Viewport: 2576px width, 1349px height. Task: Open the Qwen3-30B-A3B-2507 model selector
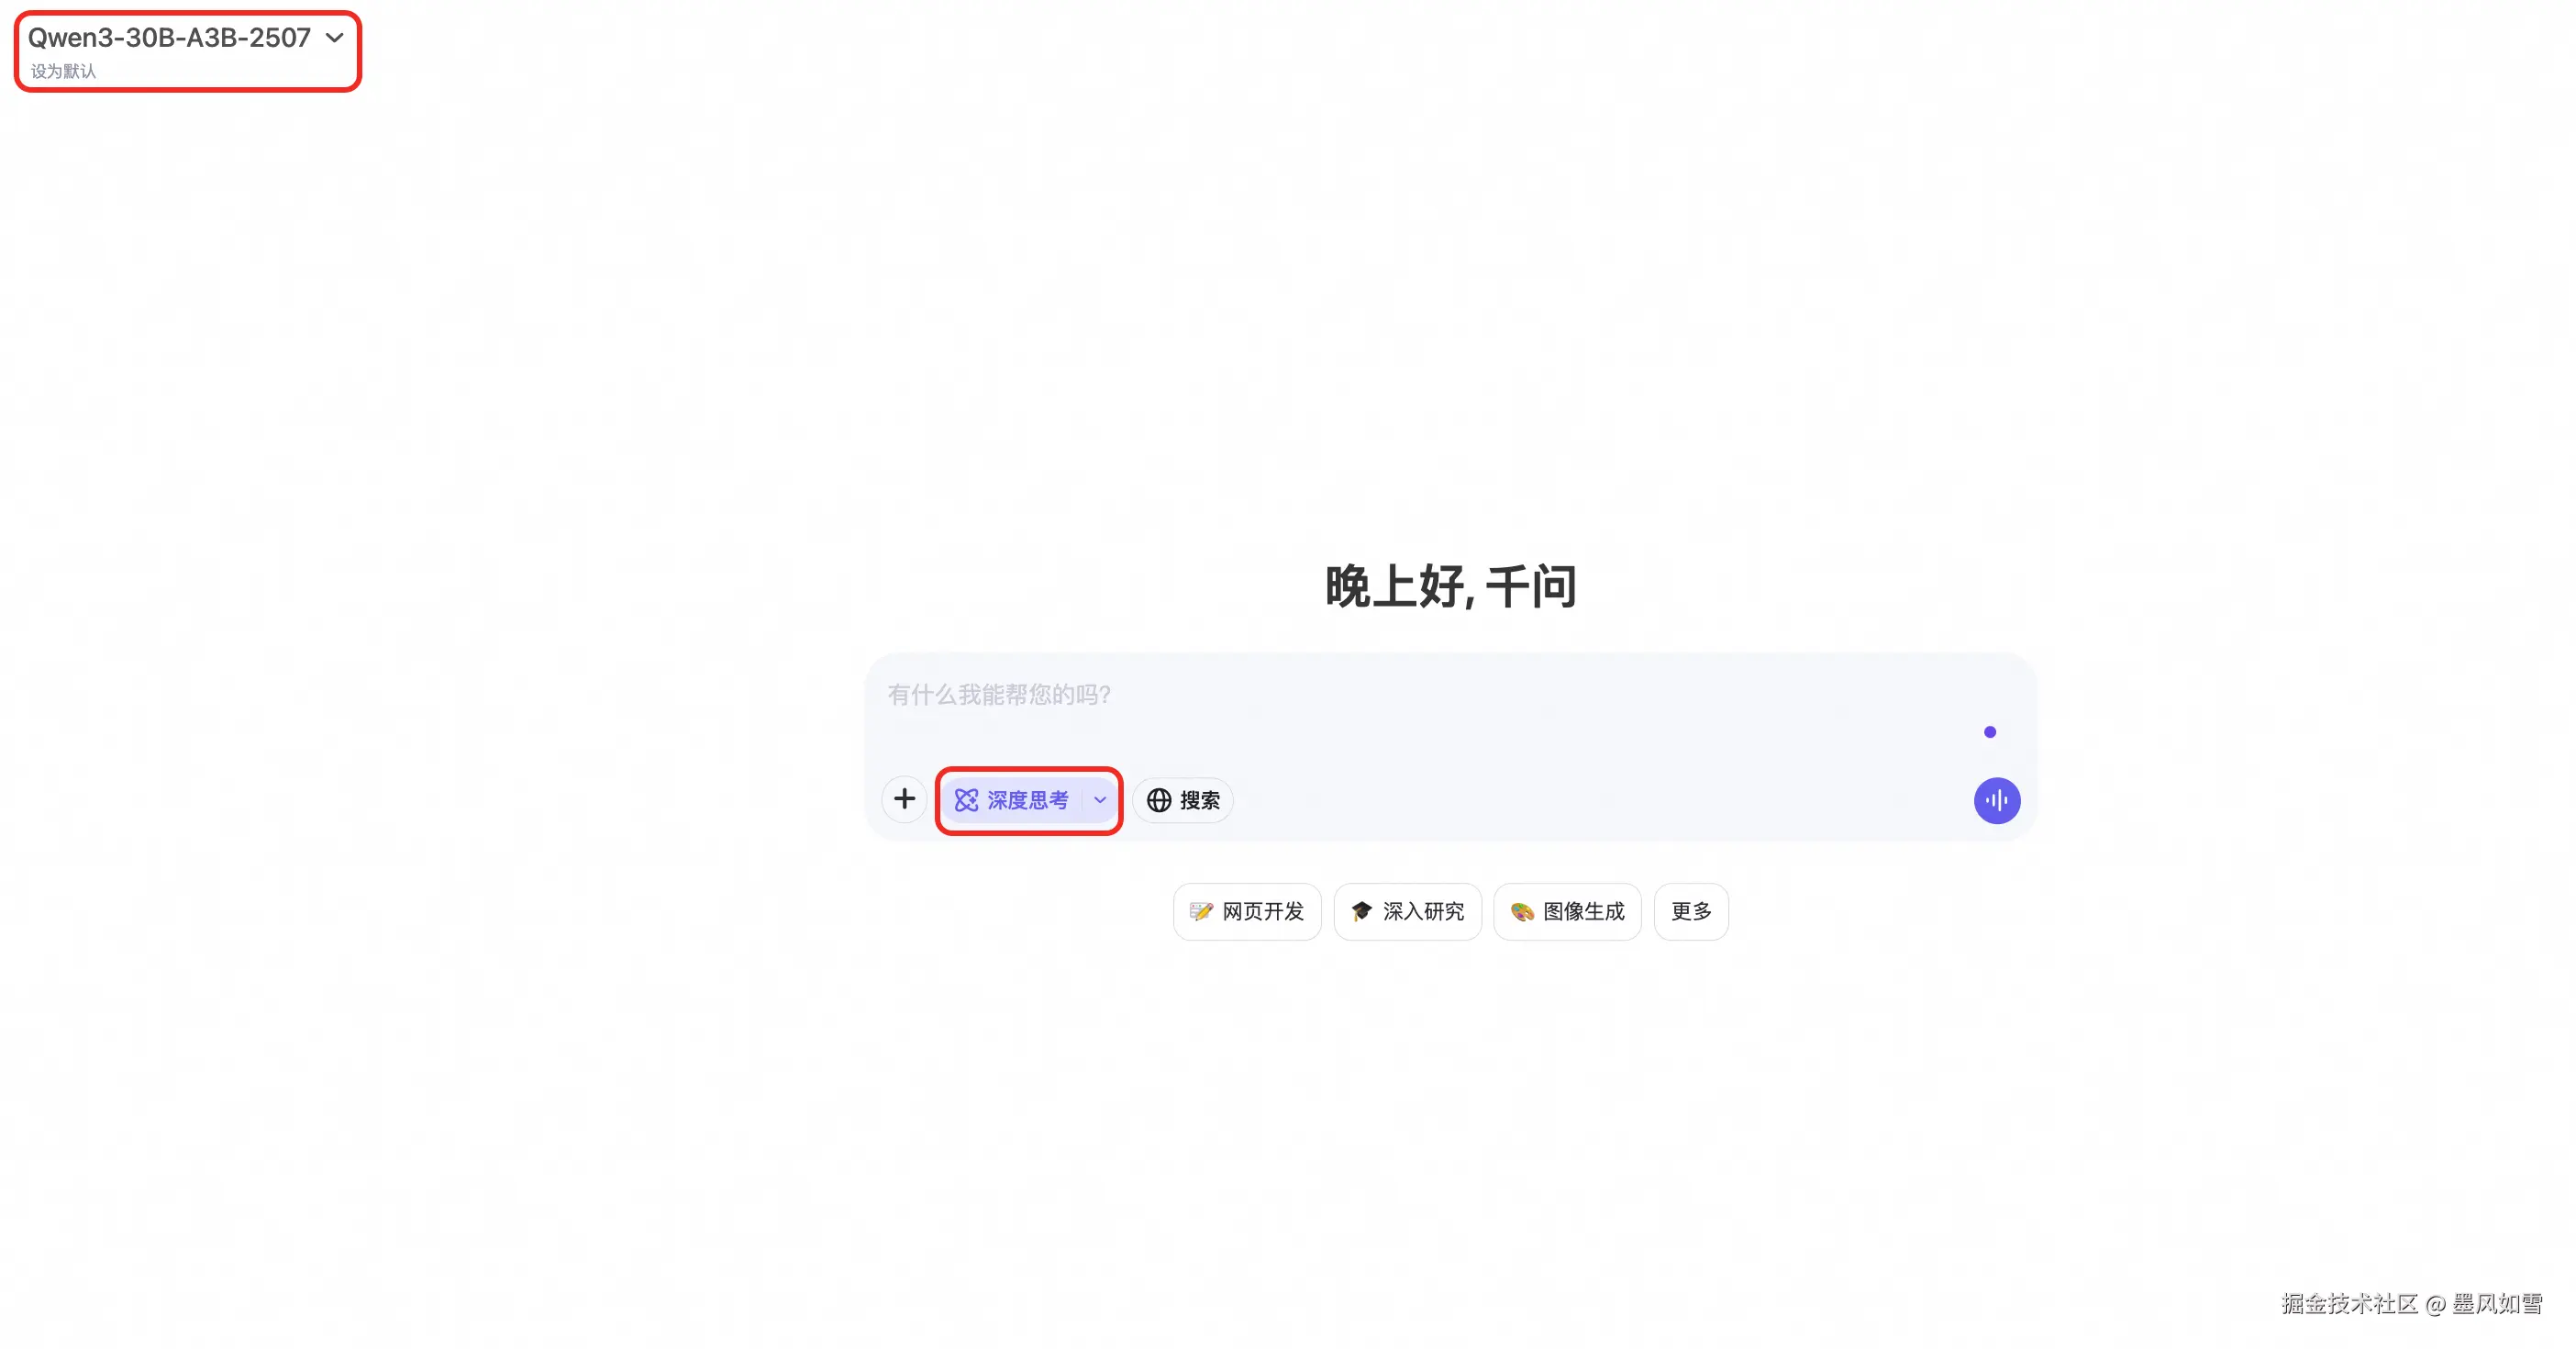pos(169,37)
